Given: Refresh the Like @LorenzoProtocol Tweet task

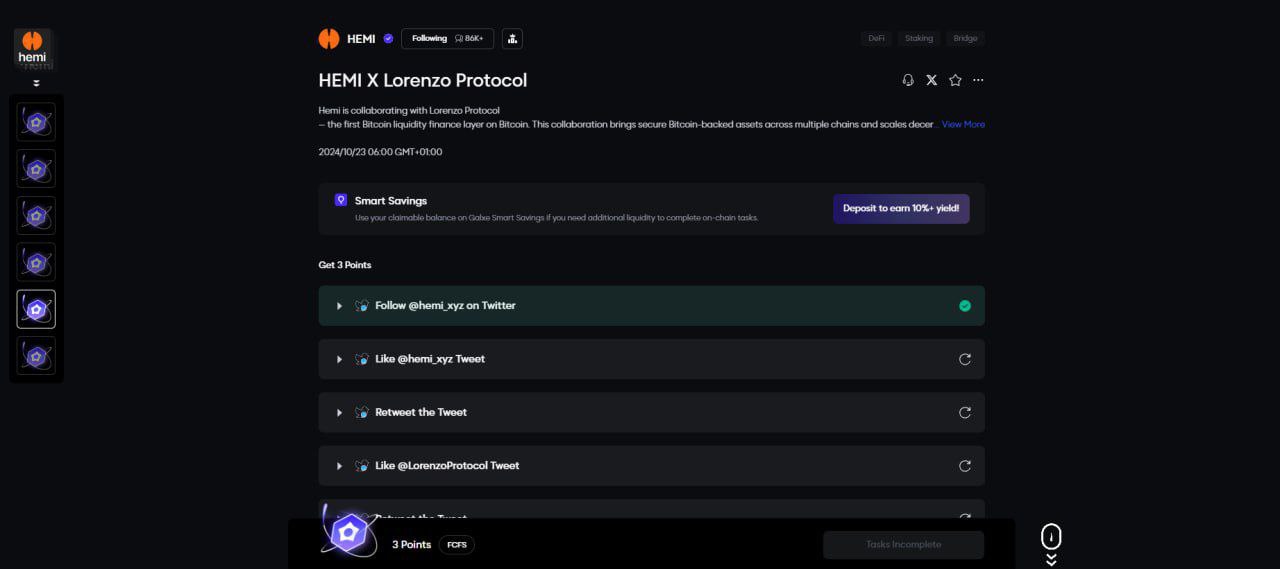Looking at the screenshot, I should point(965,466).
